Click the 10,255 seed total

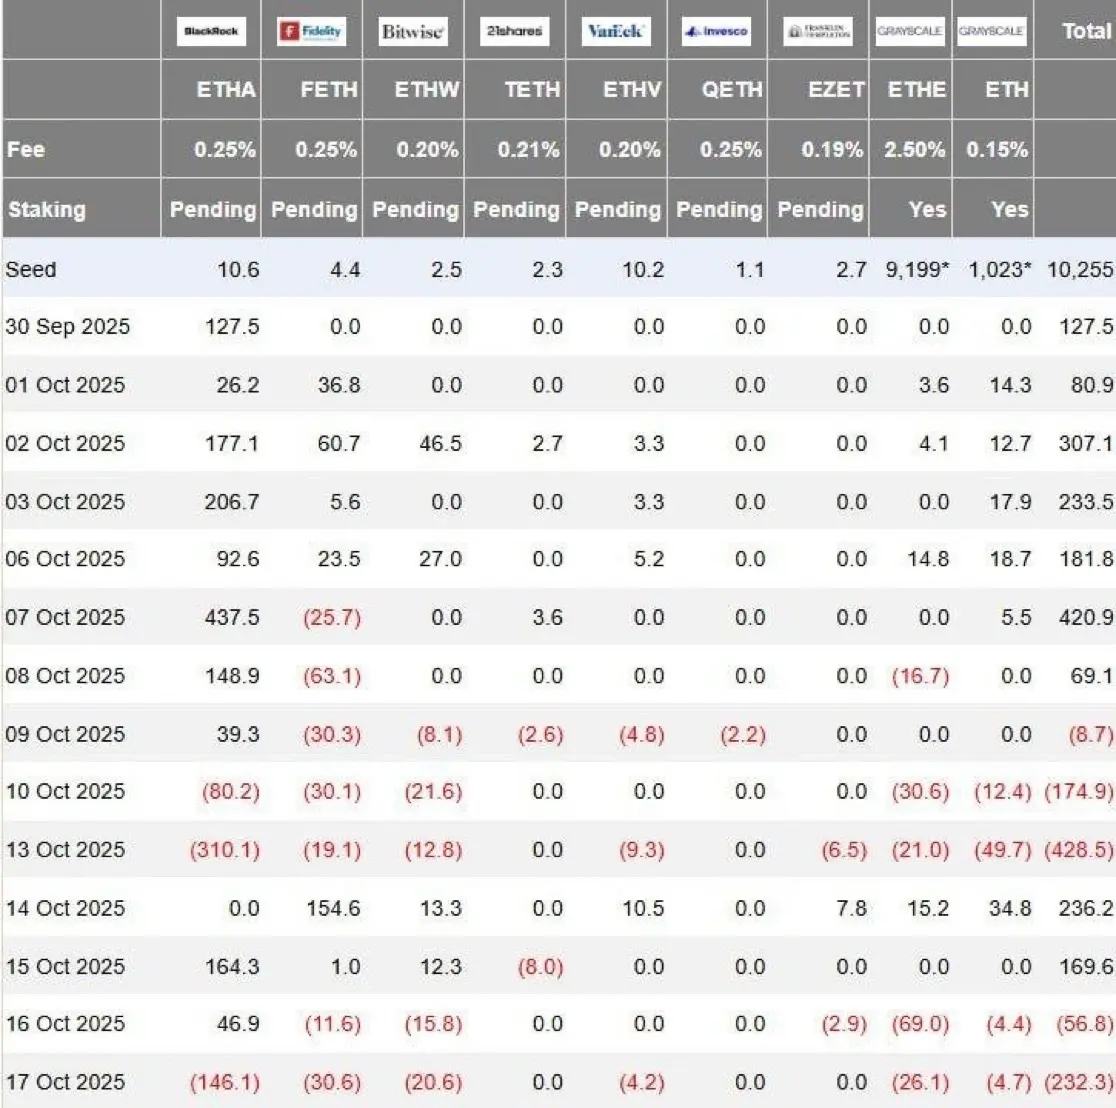1080,270
